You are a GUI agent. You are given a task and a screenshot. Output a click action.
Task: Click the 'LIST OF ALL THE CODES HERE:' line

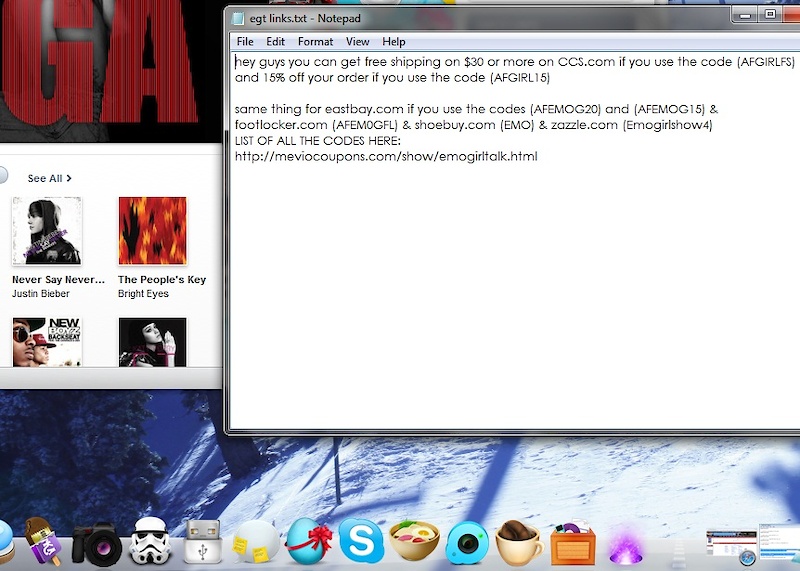point(317,140)
